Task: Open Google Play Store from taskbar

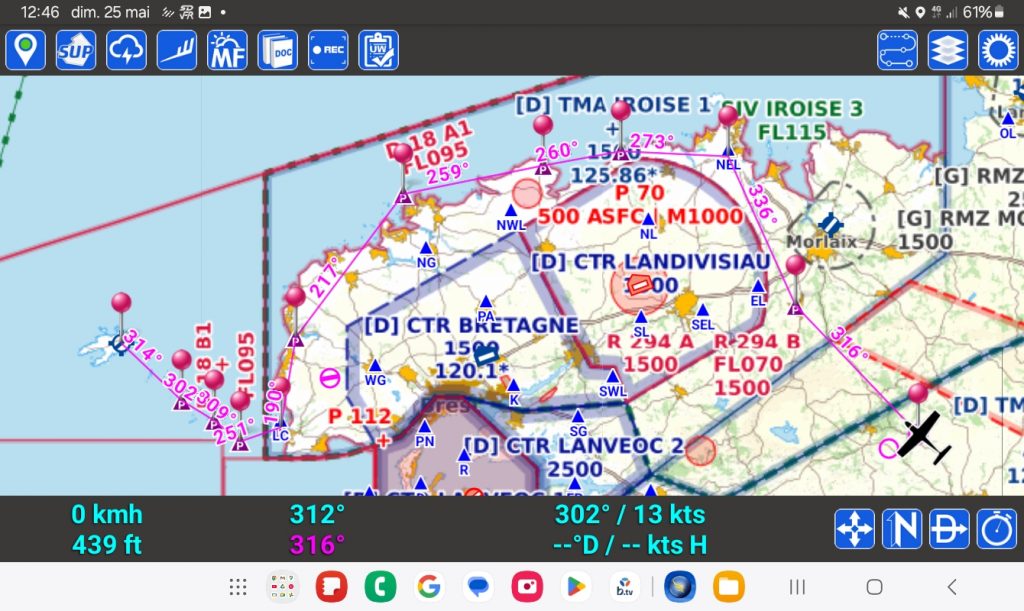Action: point(575,587)
